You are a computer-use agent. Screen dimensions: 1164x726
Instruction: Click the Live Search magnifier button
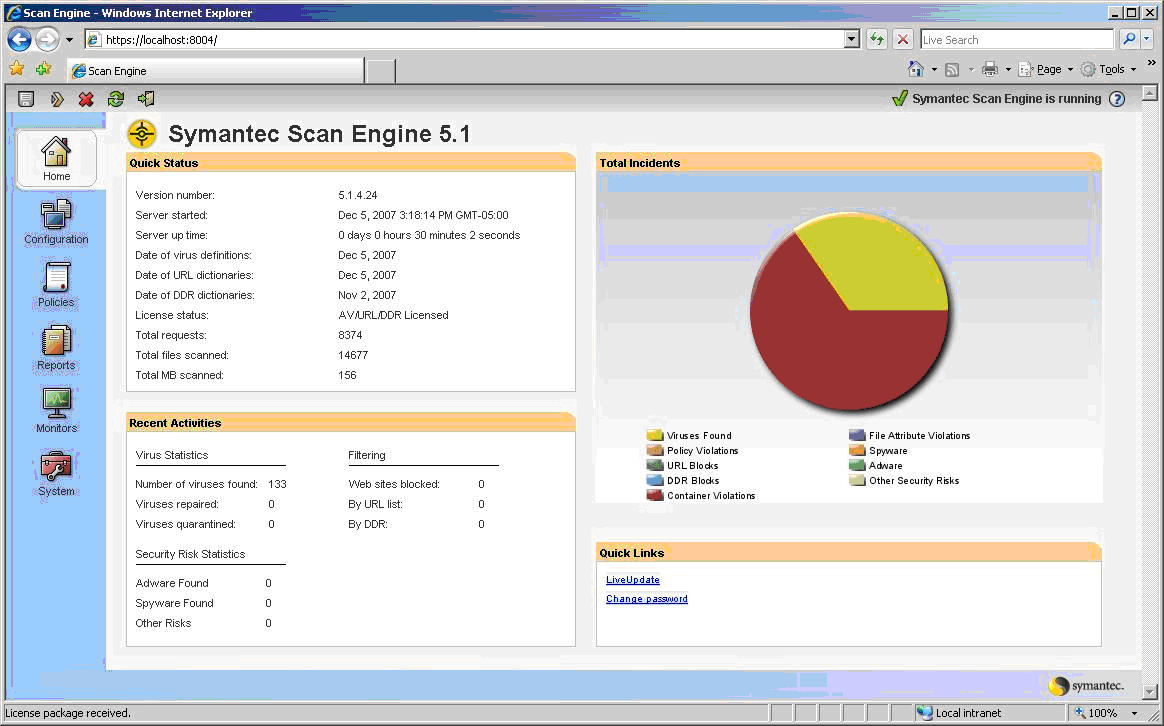pyautogui.click(x=1129, y=39)
